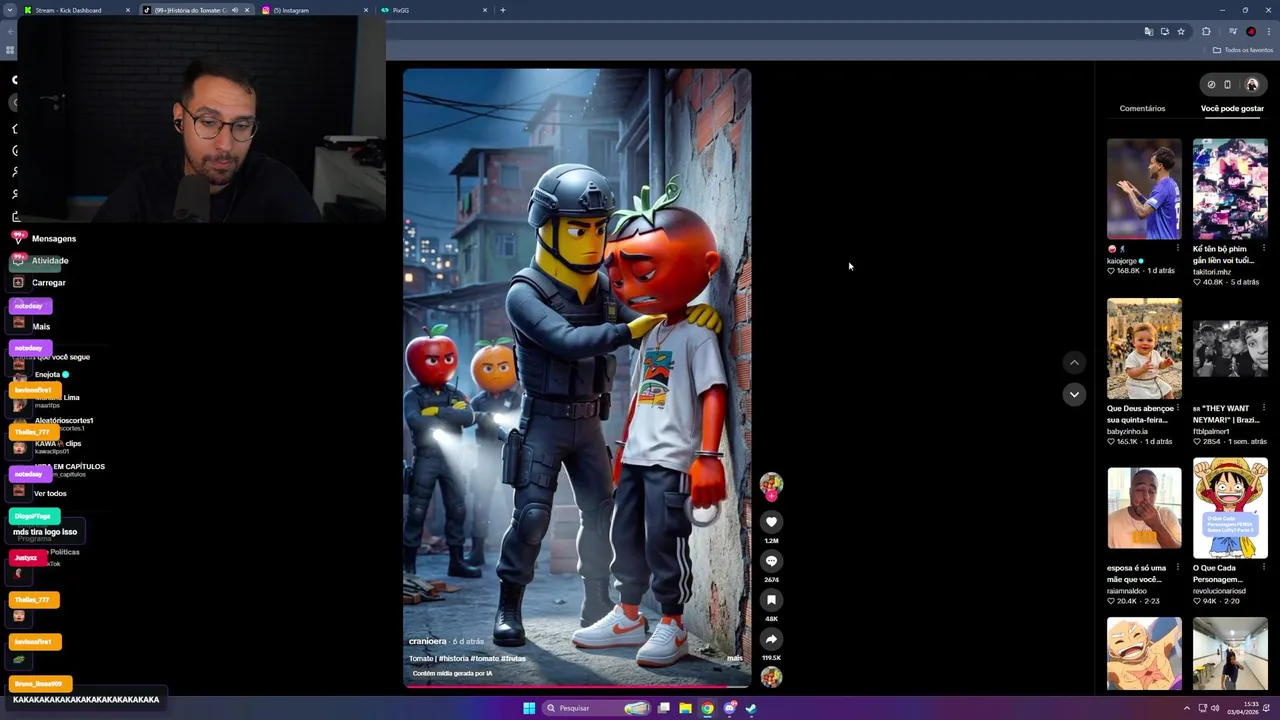Open Chrome translate page icon
Screen dimensions: 1280x720
(x=1148, y=31)
